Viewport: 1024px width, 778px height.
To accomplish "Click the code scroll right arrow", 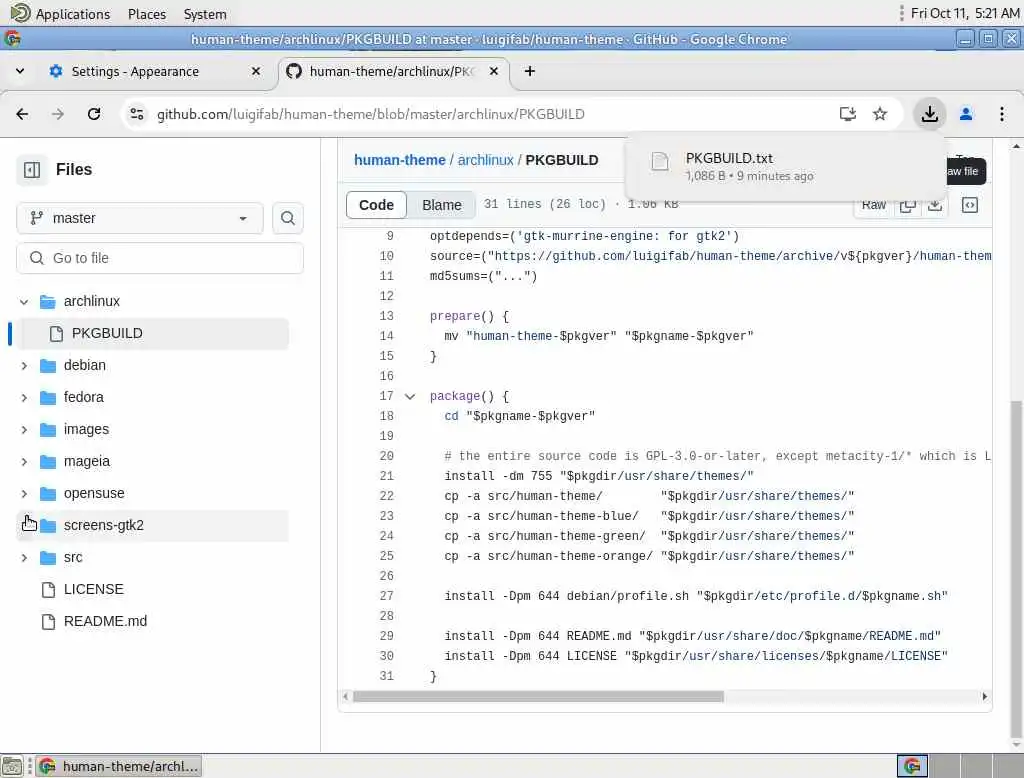I will coord(985,697).
